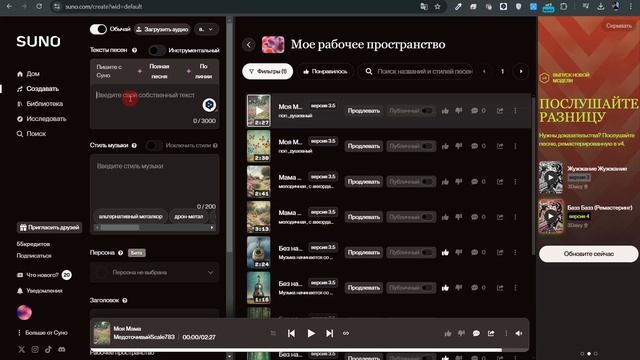Viewport: 640px width, 360px height.
Task: Toggle Публичный on the first Без на... song
Action: [x=410, y=252]
